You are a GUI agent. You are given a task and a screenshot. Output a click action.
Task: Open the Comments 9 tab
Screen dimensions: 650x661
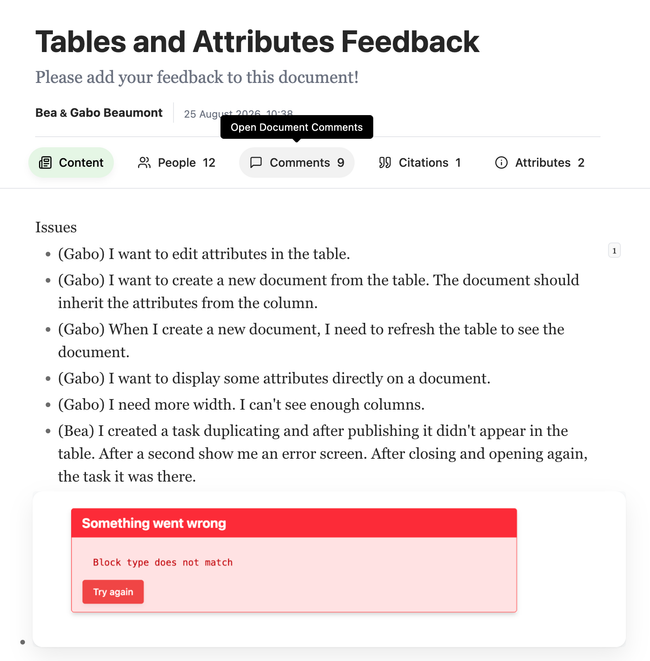click(x=297, y=163)
